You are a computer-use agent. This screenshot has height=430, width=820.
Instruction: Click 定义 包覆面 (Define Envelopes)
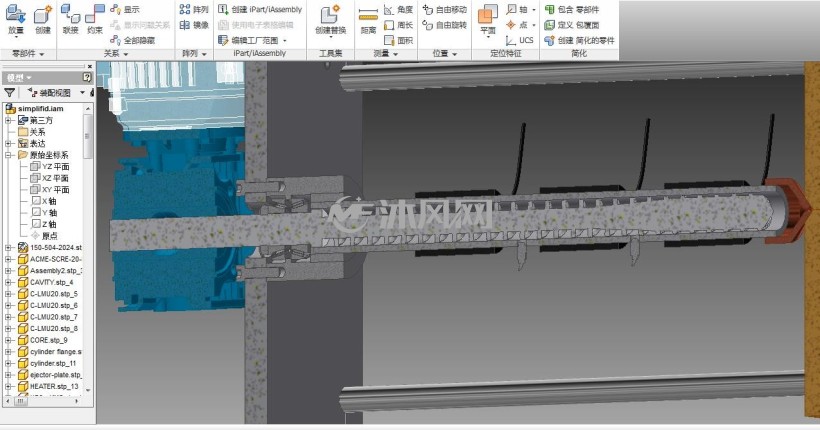(572, 25)
